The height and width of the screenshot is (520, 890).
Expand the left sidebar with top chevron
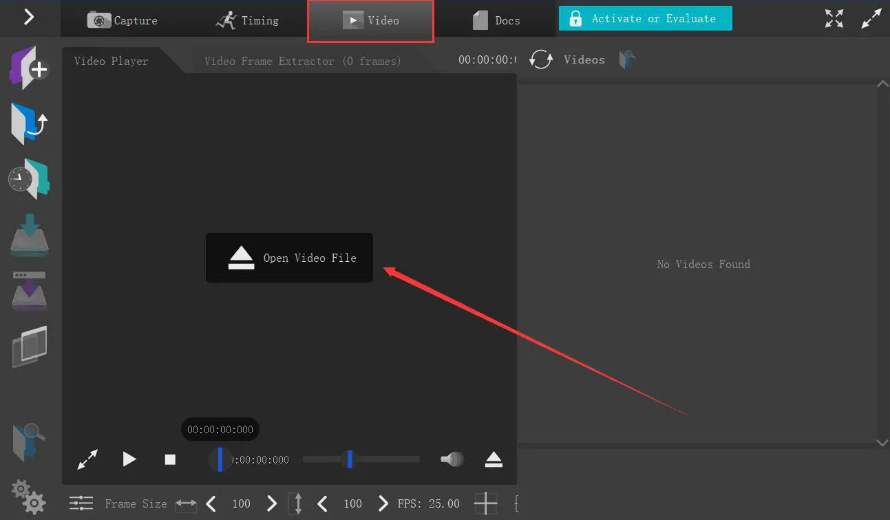point(29,17)
